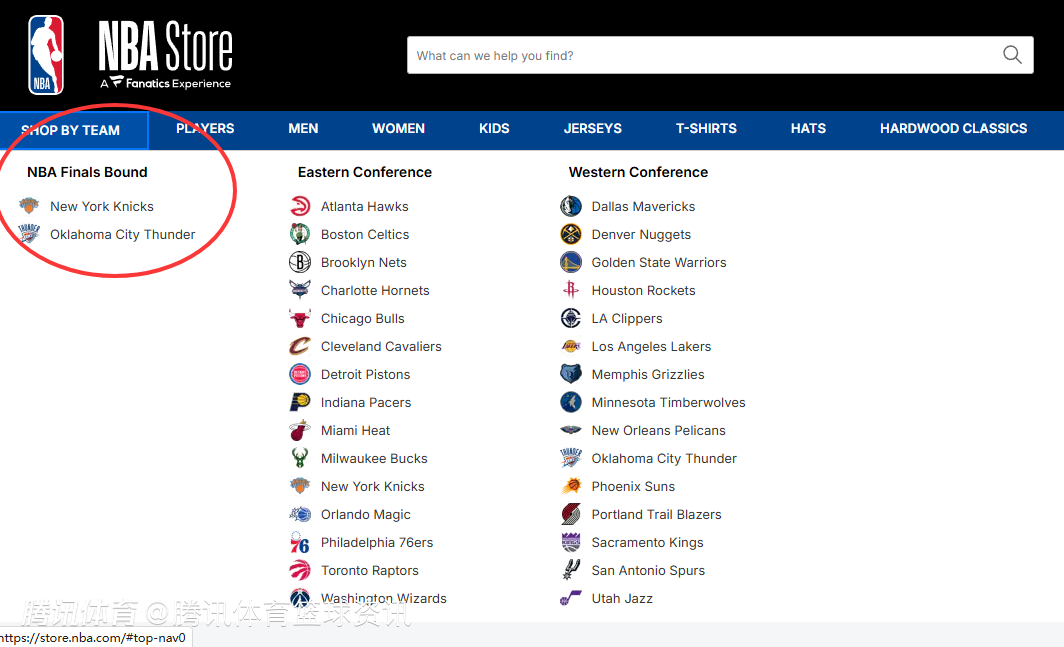Screen dimensions: 1064x647
Task: Open the Men menu
Action: [x=303, y=128]
